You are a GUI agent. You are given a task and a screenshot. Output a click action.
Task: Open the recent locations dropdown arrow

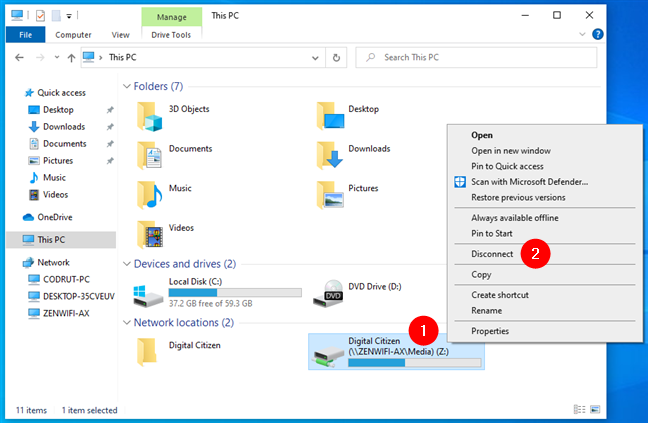57,57
